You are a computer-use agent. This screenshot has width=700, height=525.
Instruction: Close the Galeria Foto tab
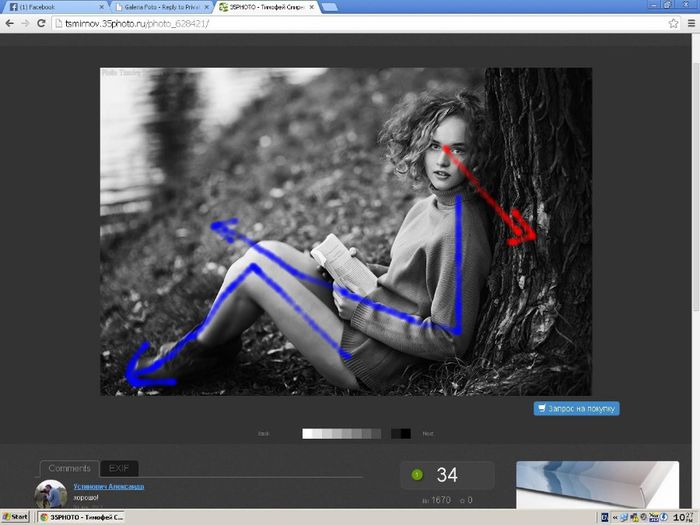point(207,7)
